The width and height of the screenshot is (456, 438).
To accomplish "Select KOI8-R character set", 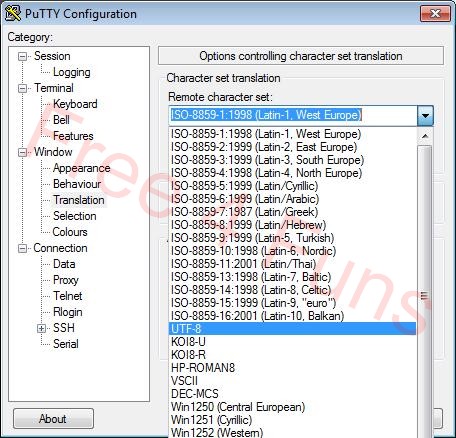I will tap(293, 355).
